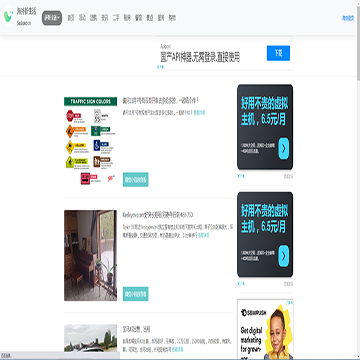Screen dimensions: 360x360
Task: Open the title of the houses-and-sky listing
Action: click(136, 329)
